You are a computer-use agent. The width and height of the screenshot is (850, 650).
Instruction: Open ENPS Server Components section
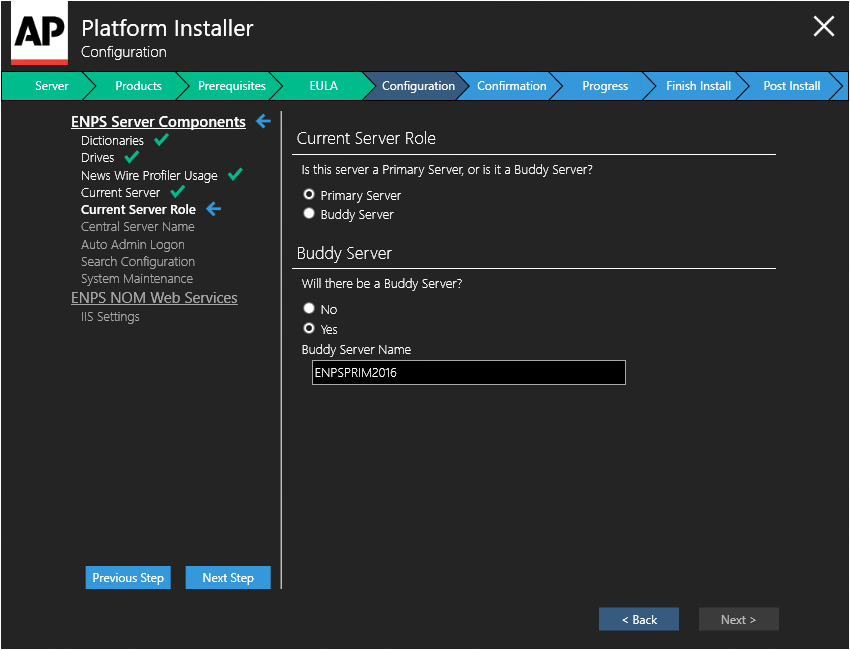[x=158, y=121]
